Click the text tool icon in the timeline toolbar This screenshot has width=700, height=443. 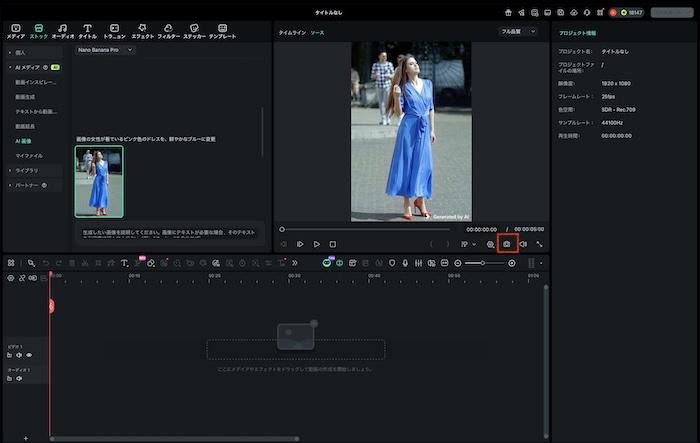[125, 263]
